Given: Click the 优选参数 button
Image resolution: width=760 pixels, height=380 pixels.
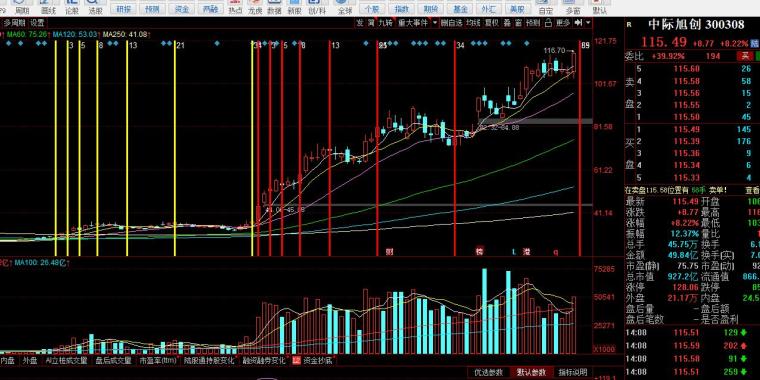Looking at the screenshot, I should (x=489, y=372).
